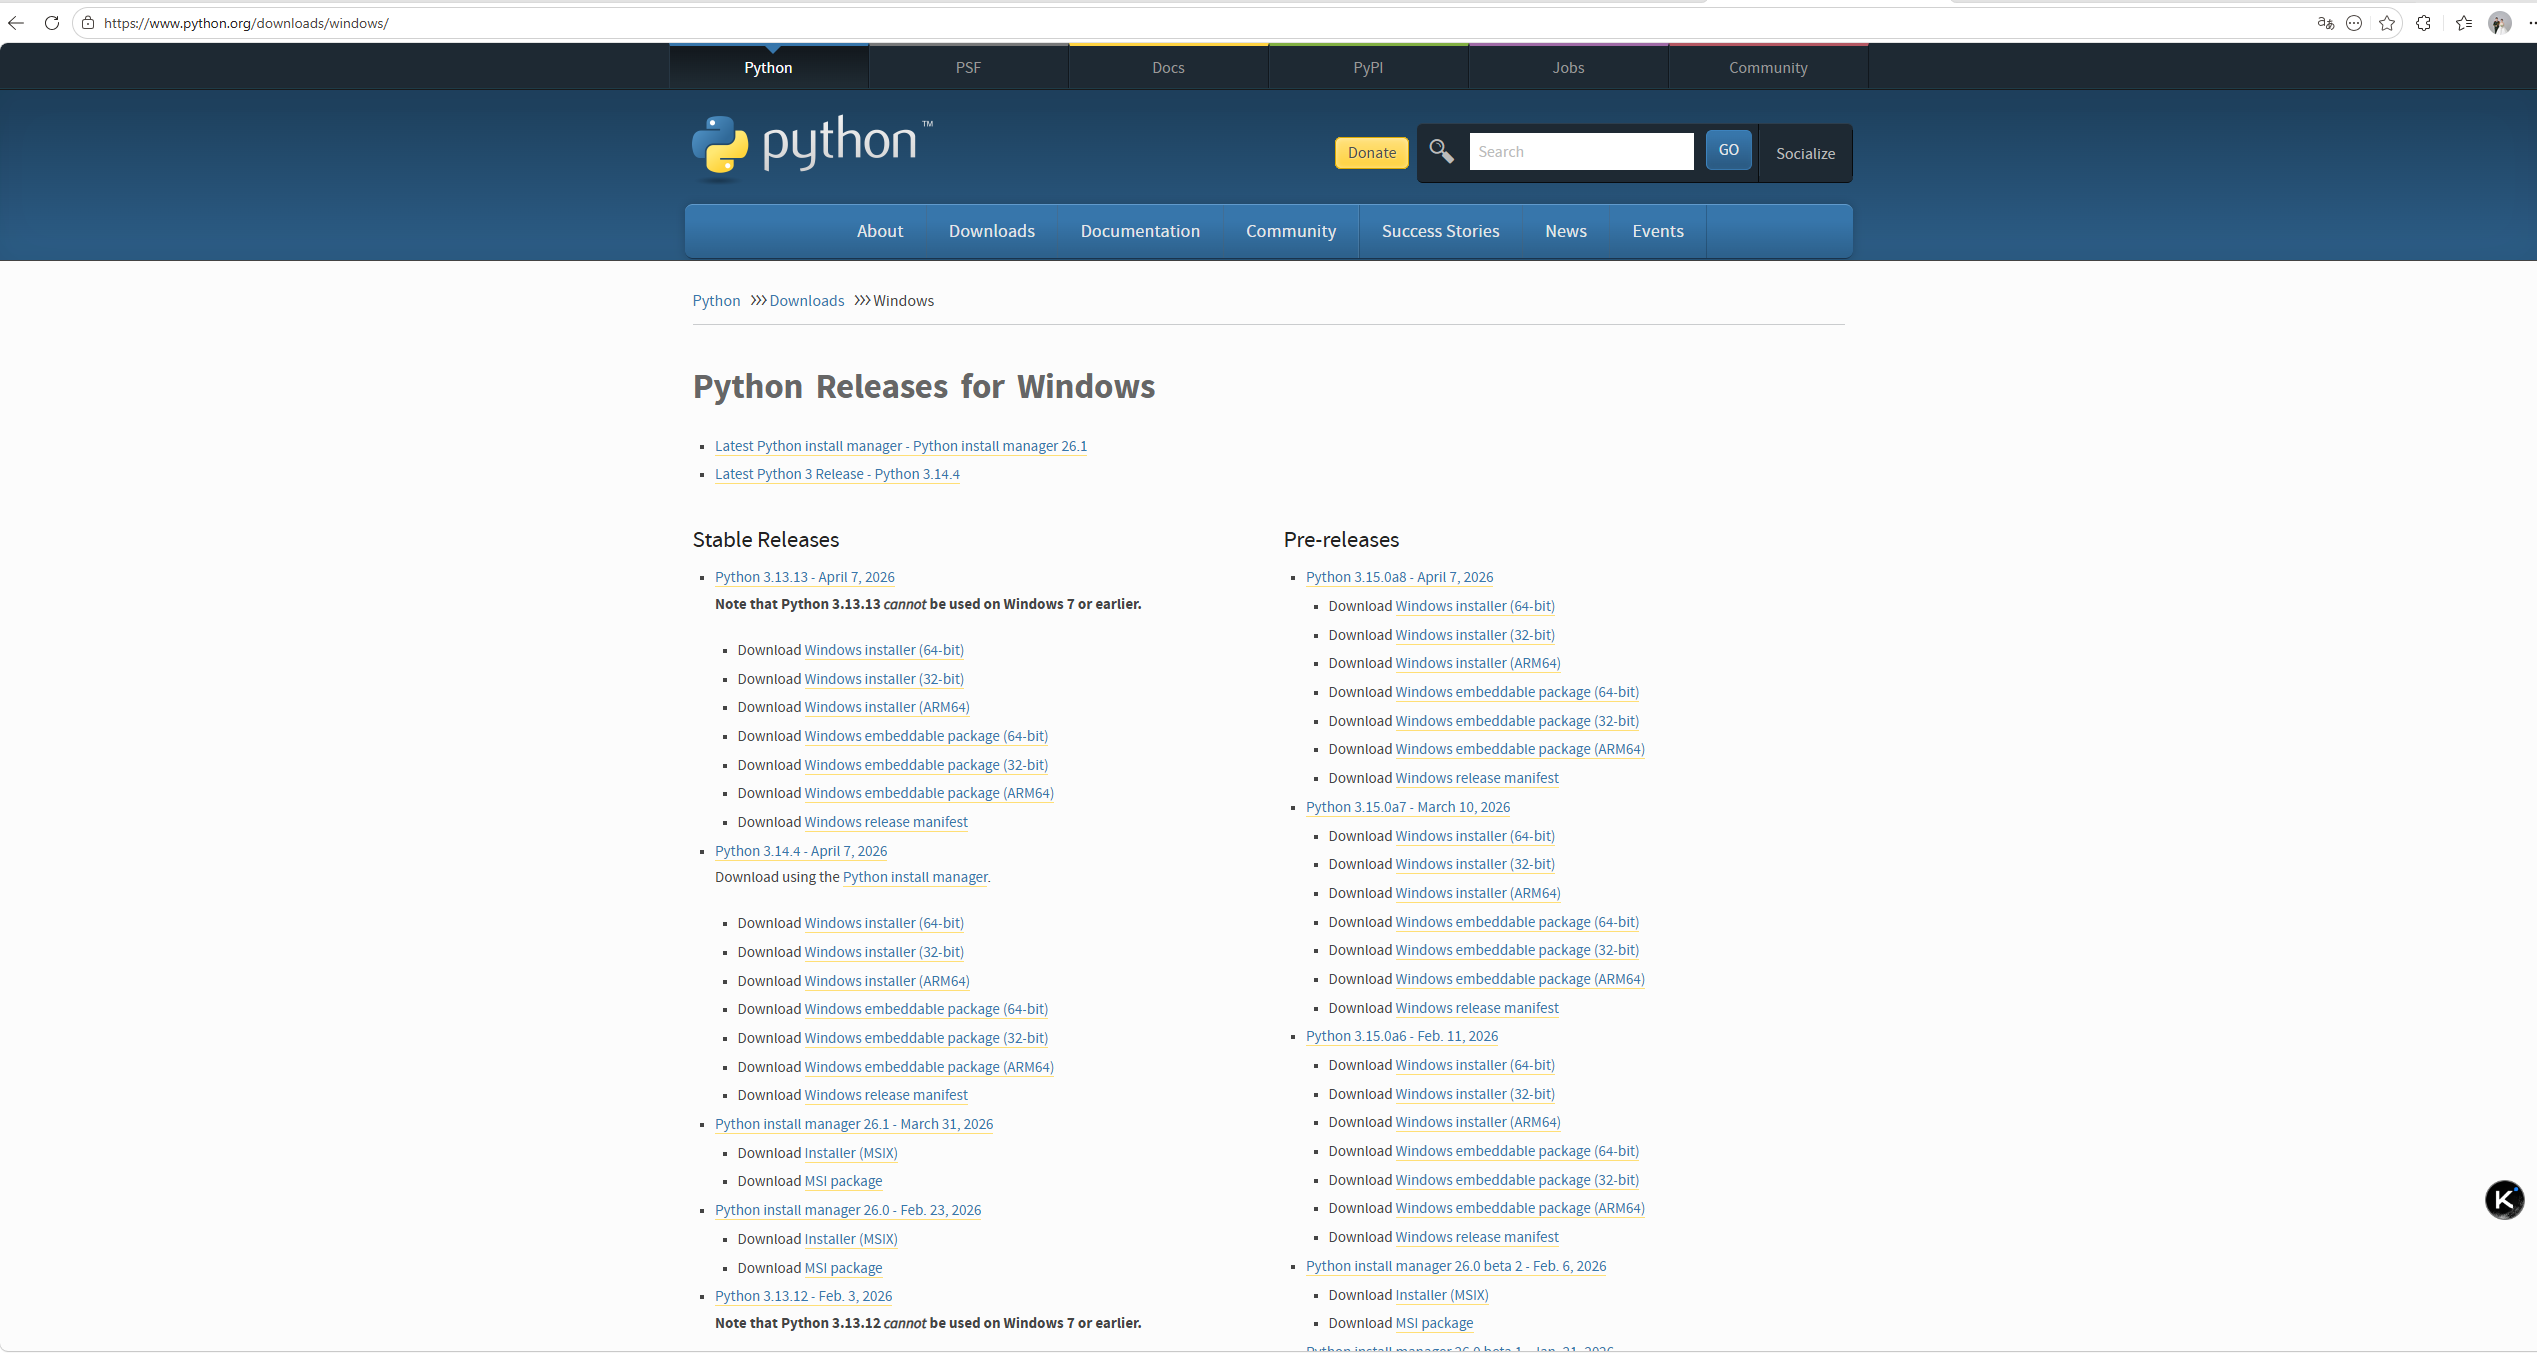The height and width of the screenshot is (1355, 2537).
Task: Switch to the PyPI top tab
Action: click(1368, 68)
